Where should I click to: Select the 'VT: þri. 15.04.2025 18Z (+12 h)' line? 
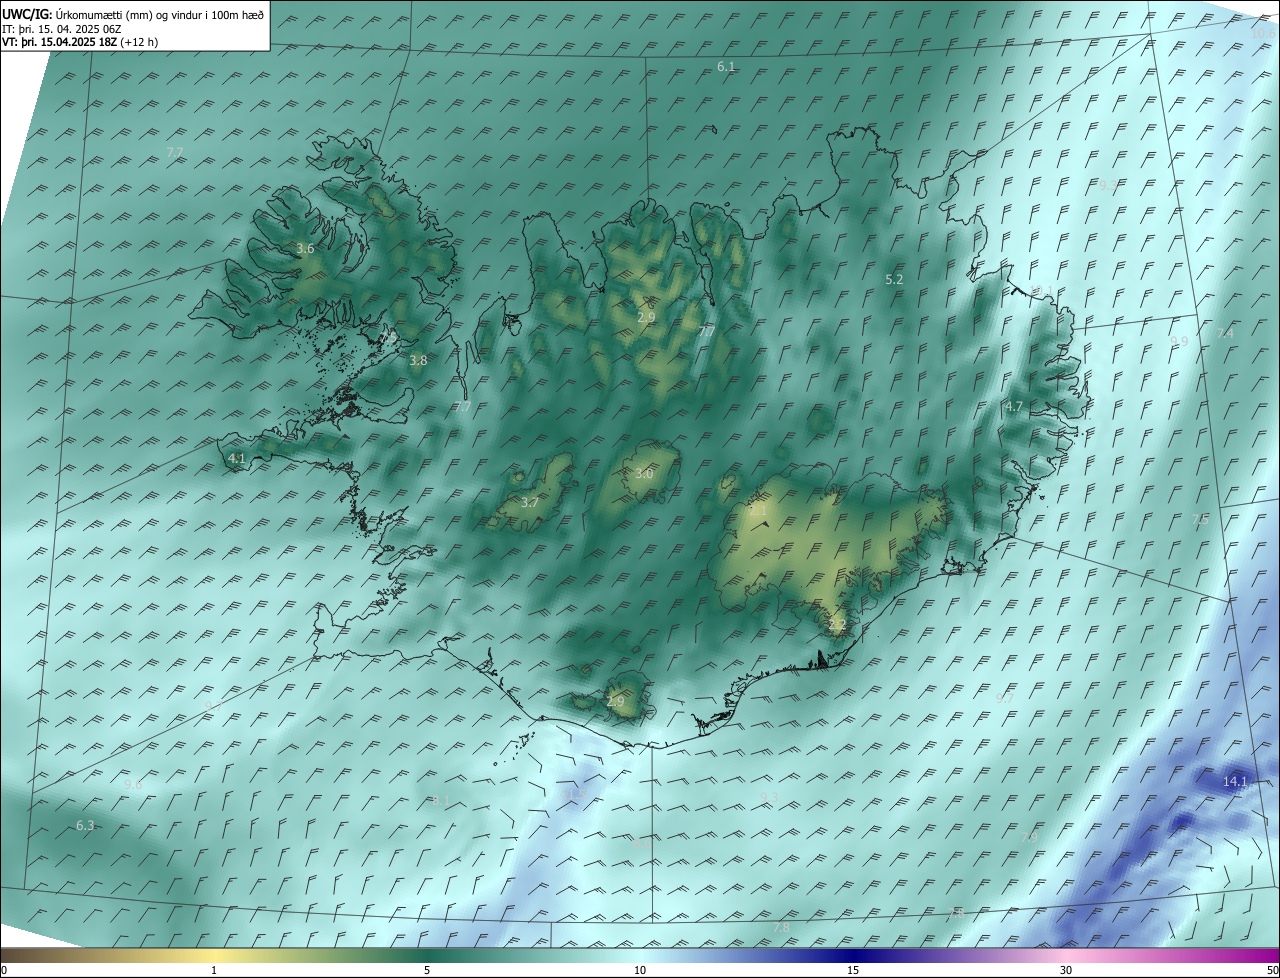tap(80, 42)
